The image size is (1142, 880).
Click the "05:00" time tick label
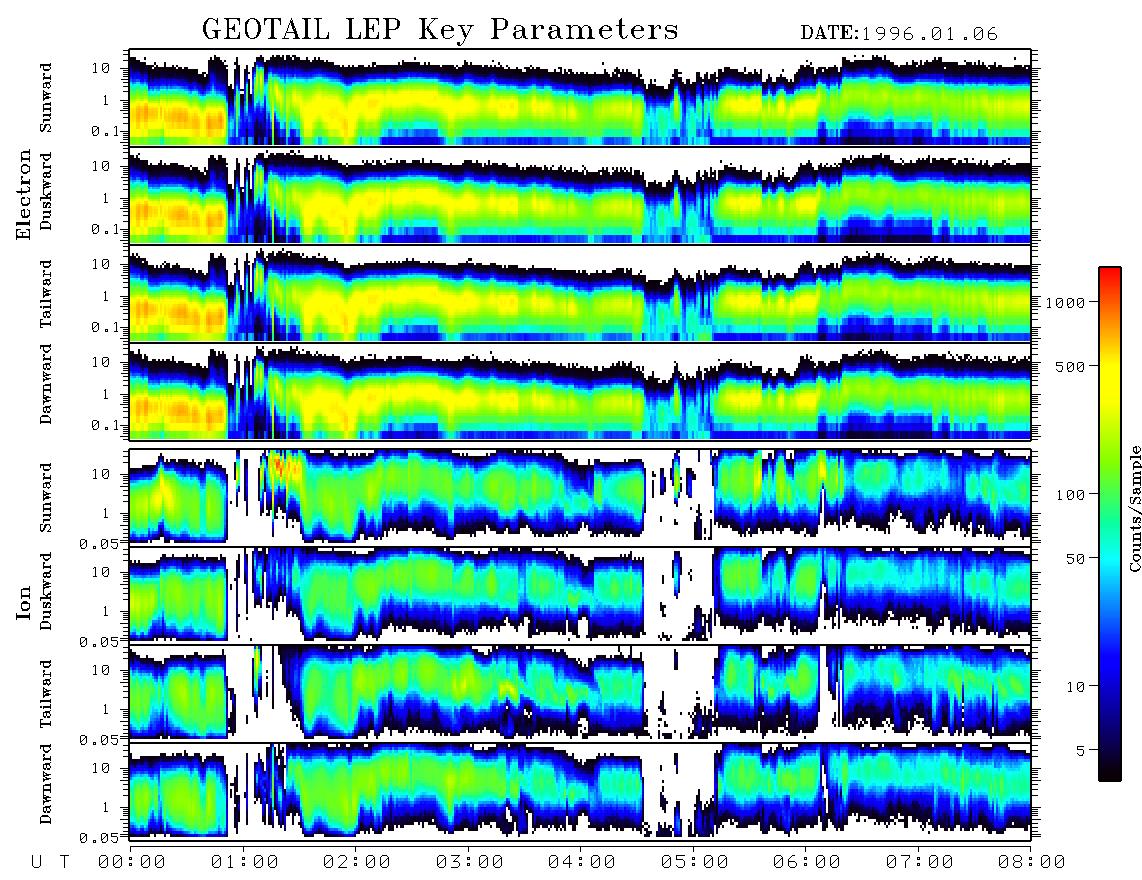point(694,862)
